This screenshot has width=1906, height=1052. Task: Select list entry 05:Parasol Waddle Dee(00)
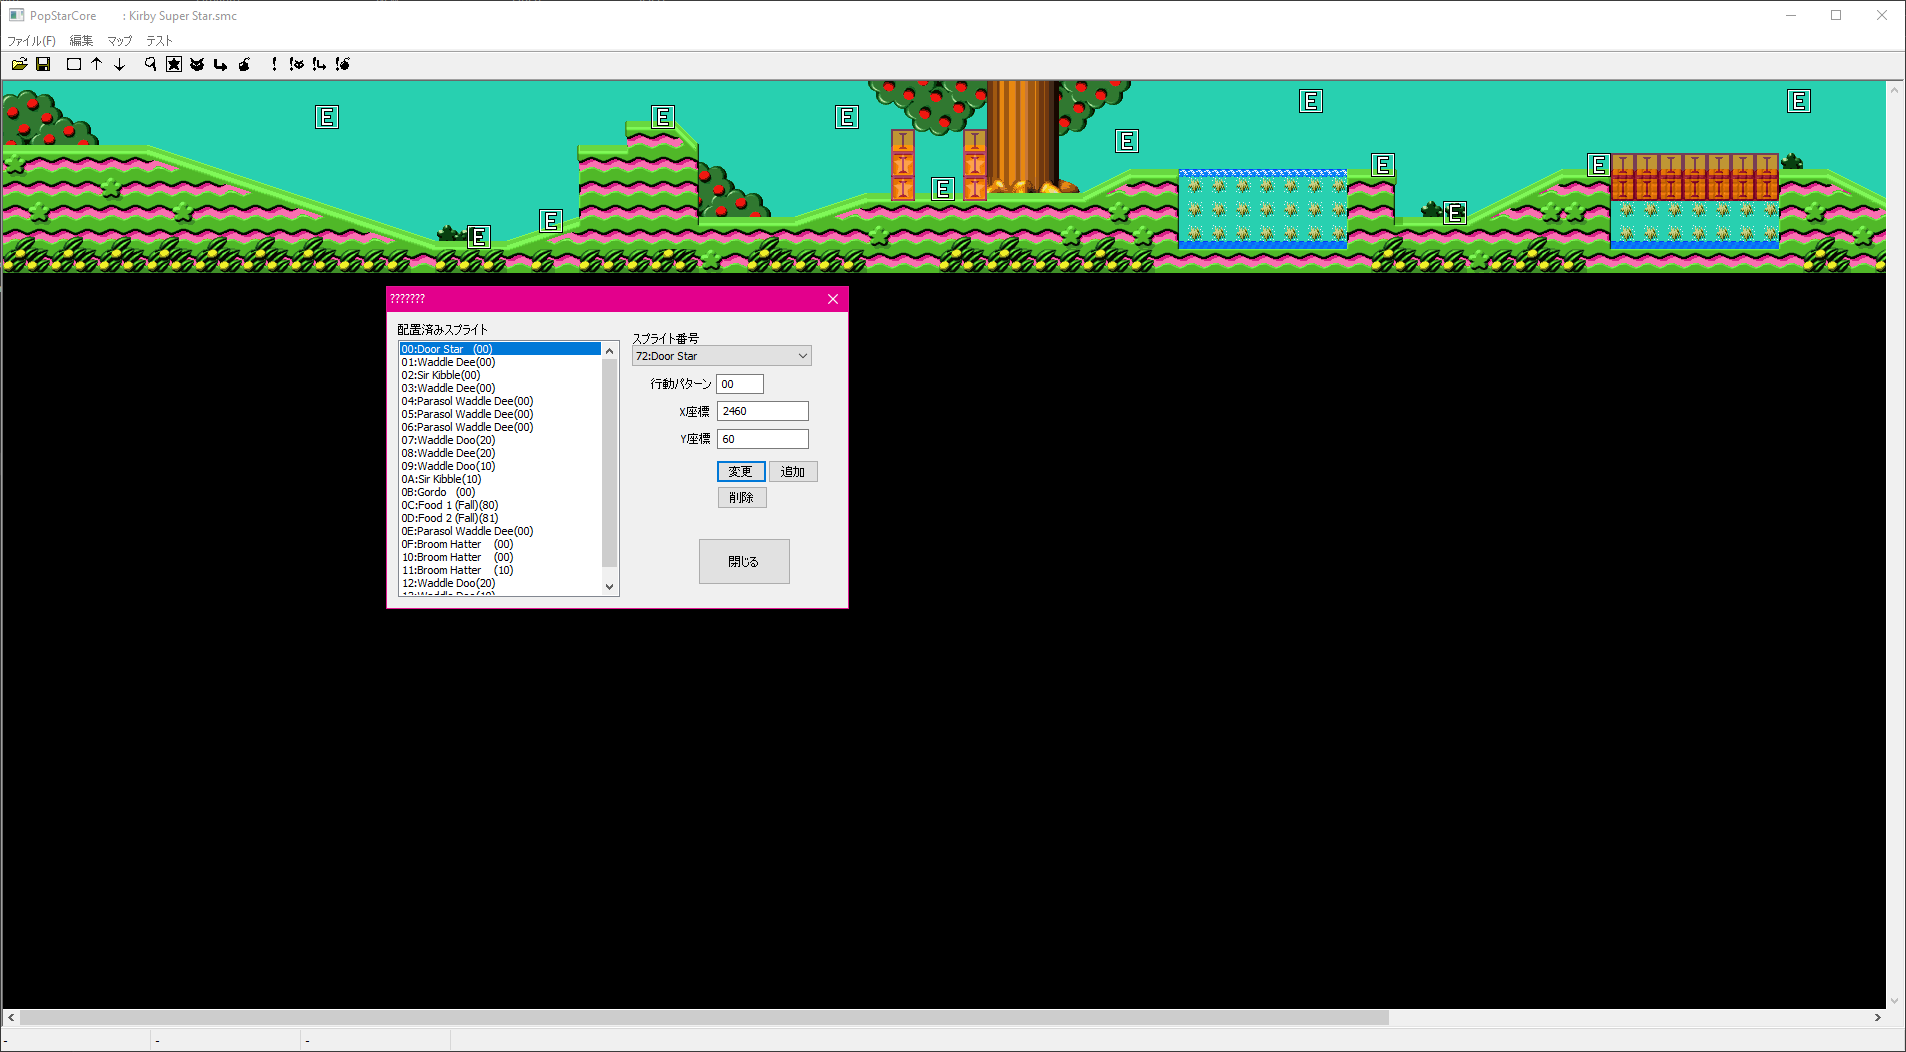500,414
